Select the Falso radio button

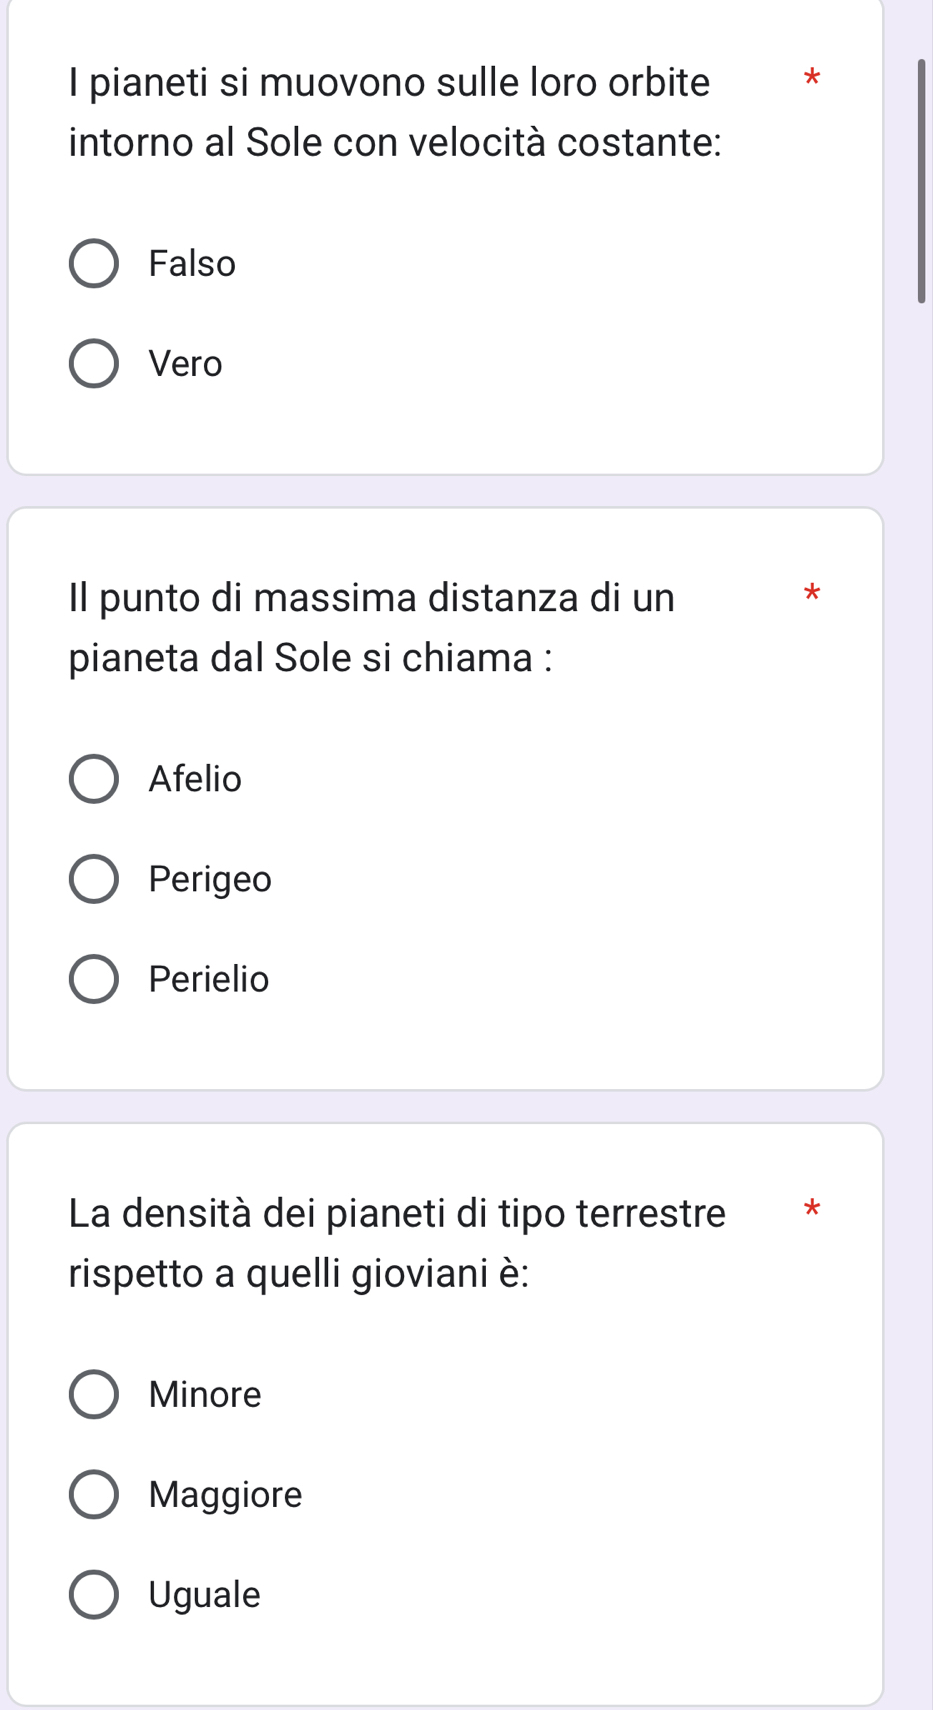click(94, 264)
